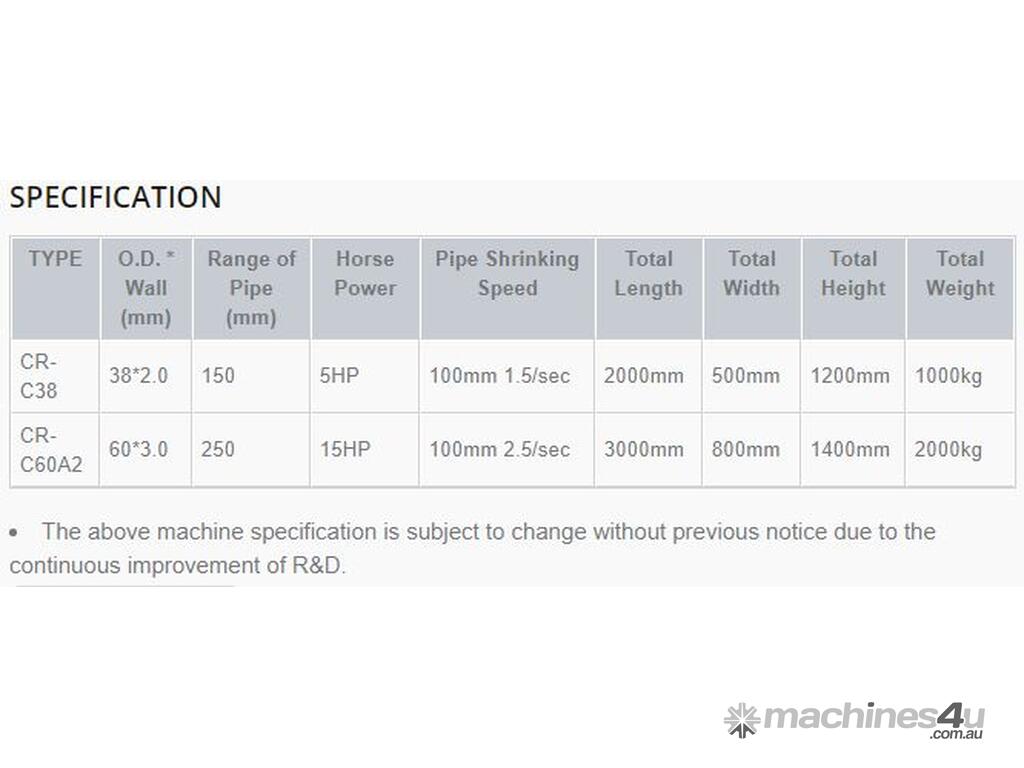Click the CR-C38 model cell
This screenshot has width=1024, height=768.
39,376
